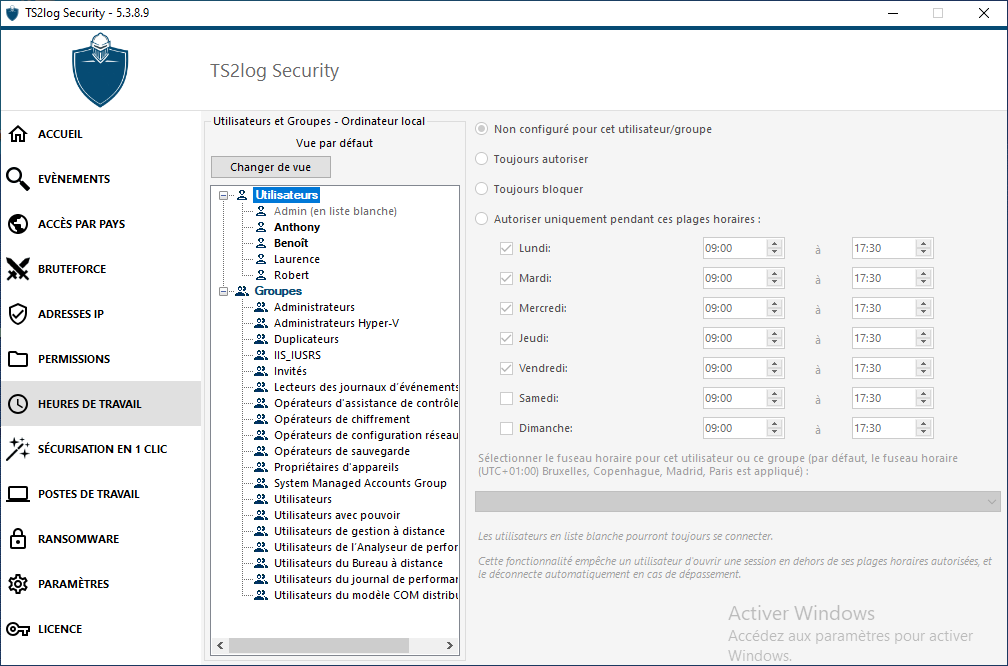Click the Changer de vue button
The width and height of the screenshot is (1008, 666).
(271, 167)
